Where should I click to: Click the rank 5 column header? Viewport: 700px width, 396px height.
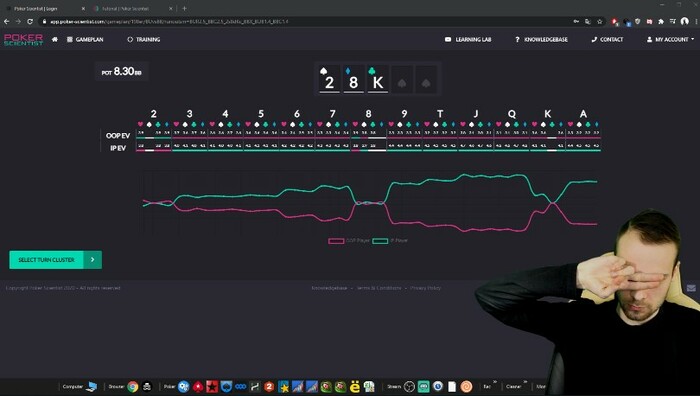(261, 114)
